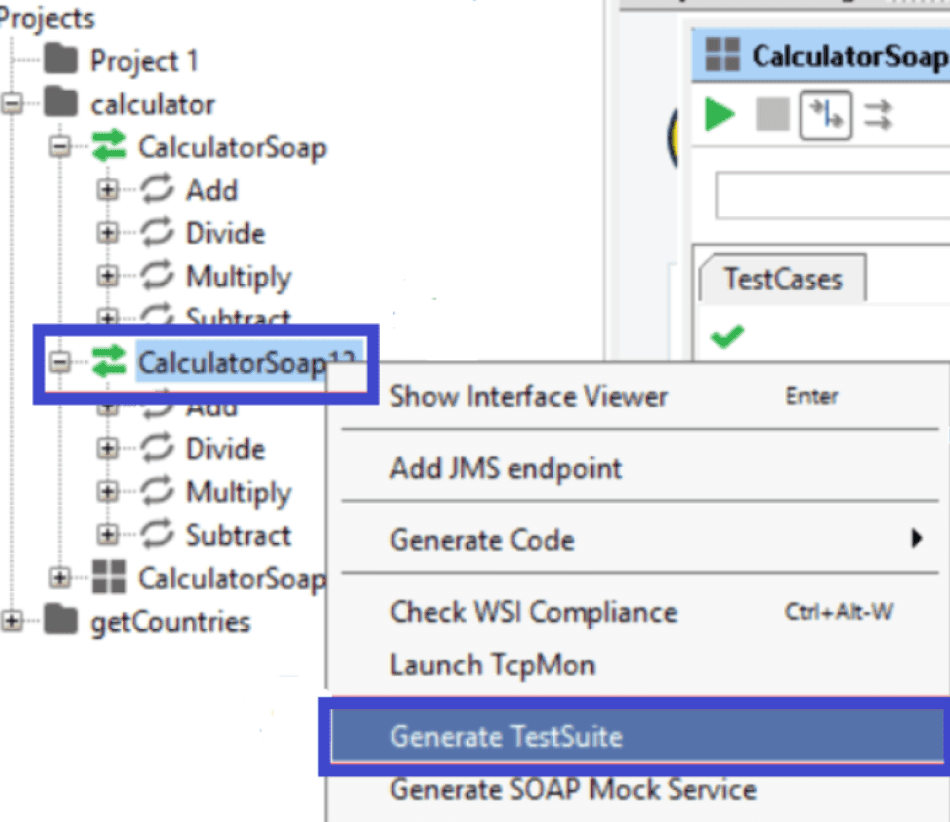Choose Generate TestSuite from context menu

click(506, 737)
